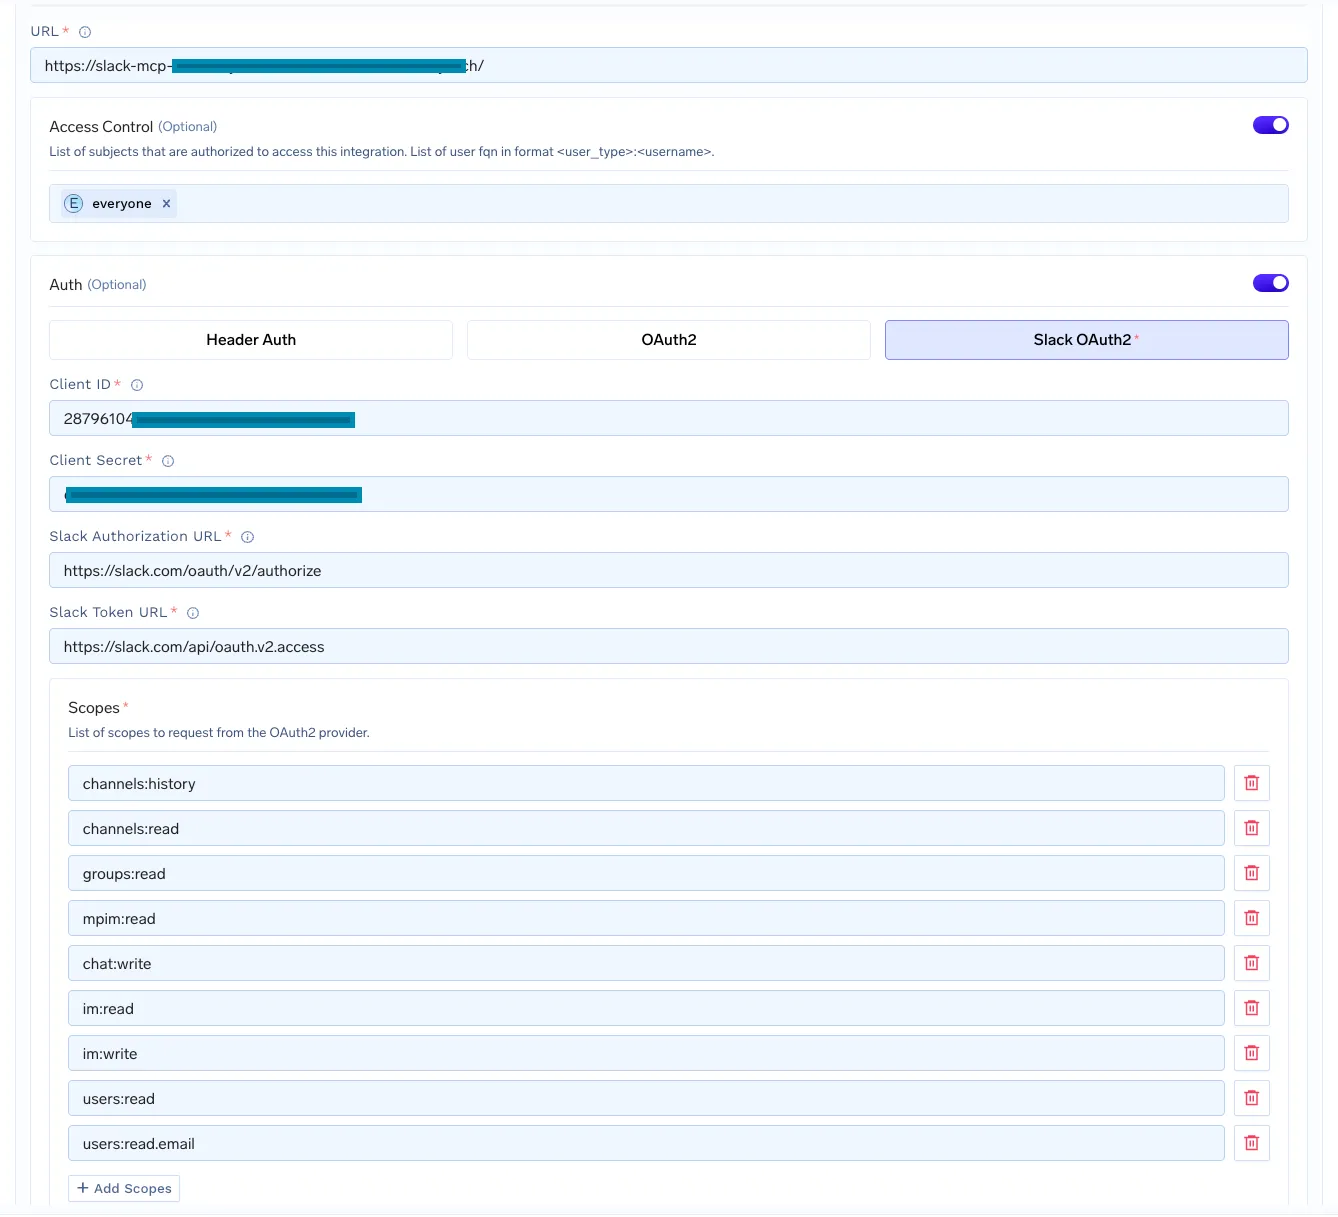Edit the channels:read scope field
This screenshot has height=1217, width=1338.
click(x=646, y=828)
